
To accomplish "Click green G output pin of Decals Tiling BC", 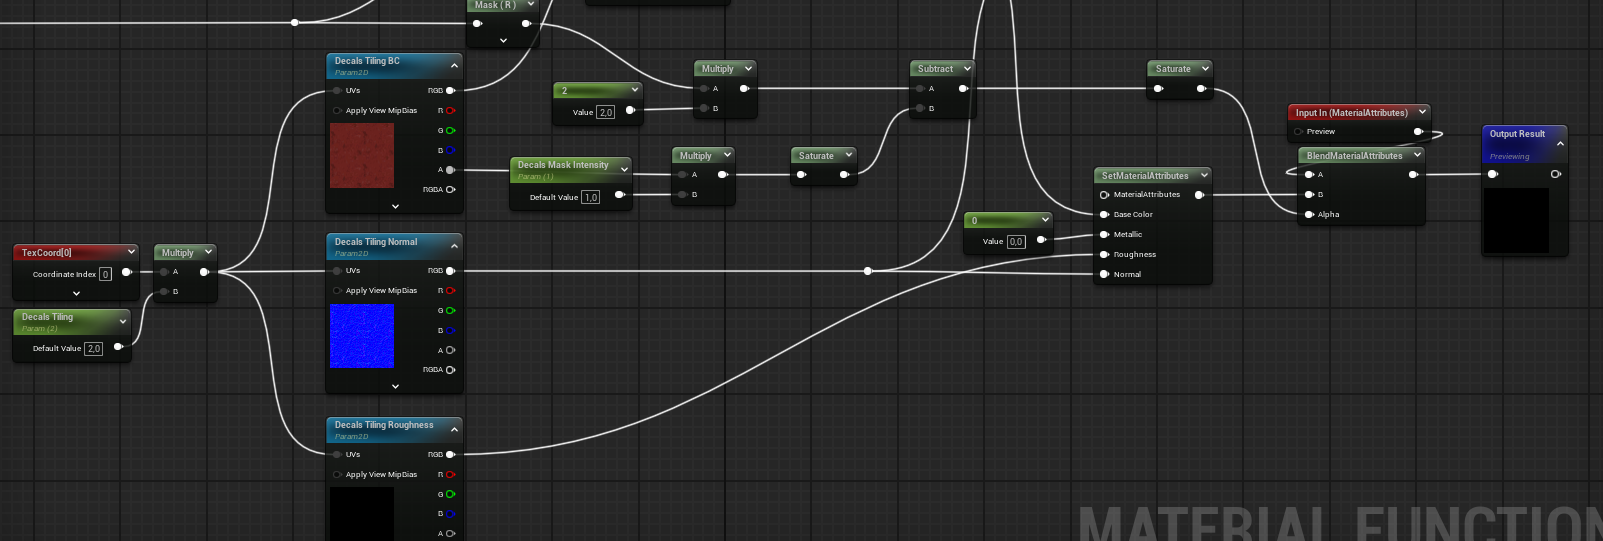I will [450, 131].
